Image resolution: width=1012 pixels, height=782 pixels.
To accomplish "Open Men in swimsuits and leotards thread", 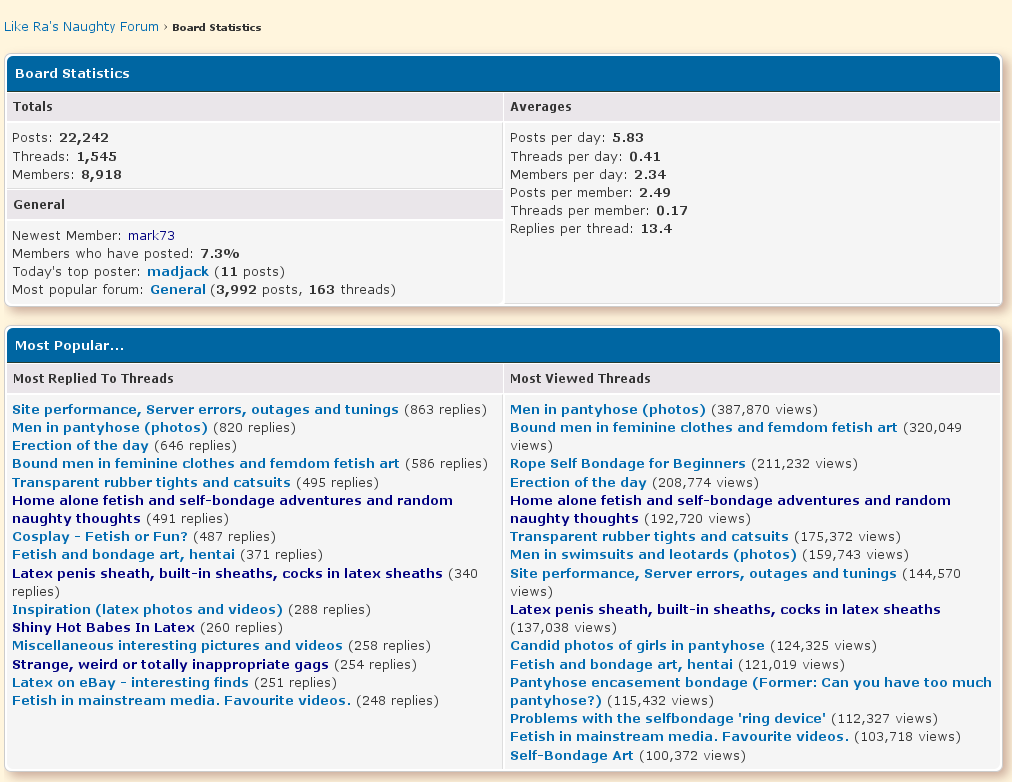I will point(653,555).
